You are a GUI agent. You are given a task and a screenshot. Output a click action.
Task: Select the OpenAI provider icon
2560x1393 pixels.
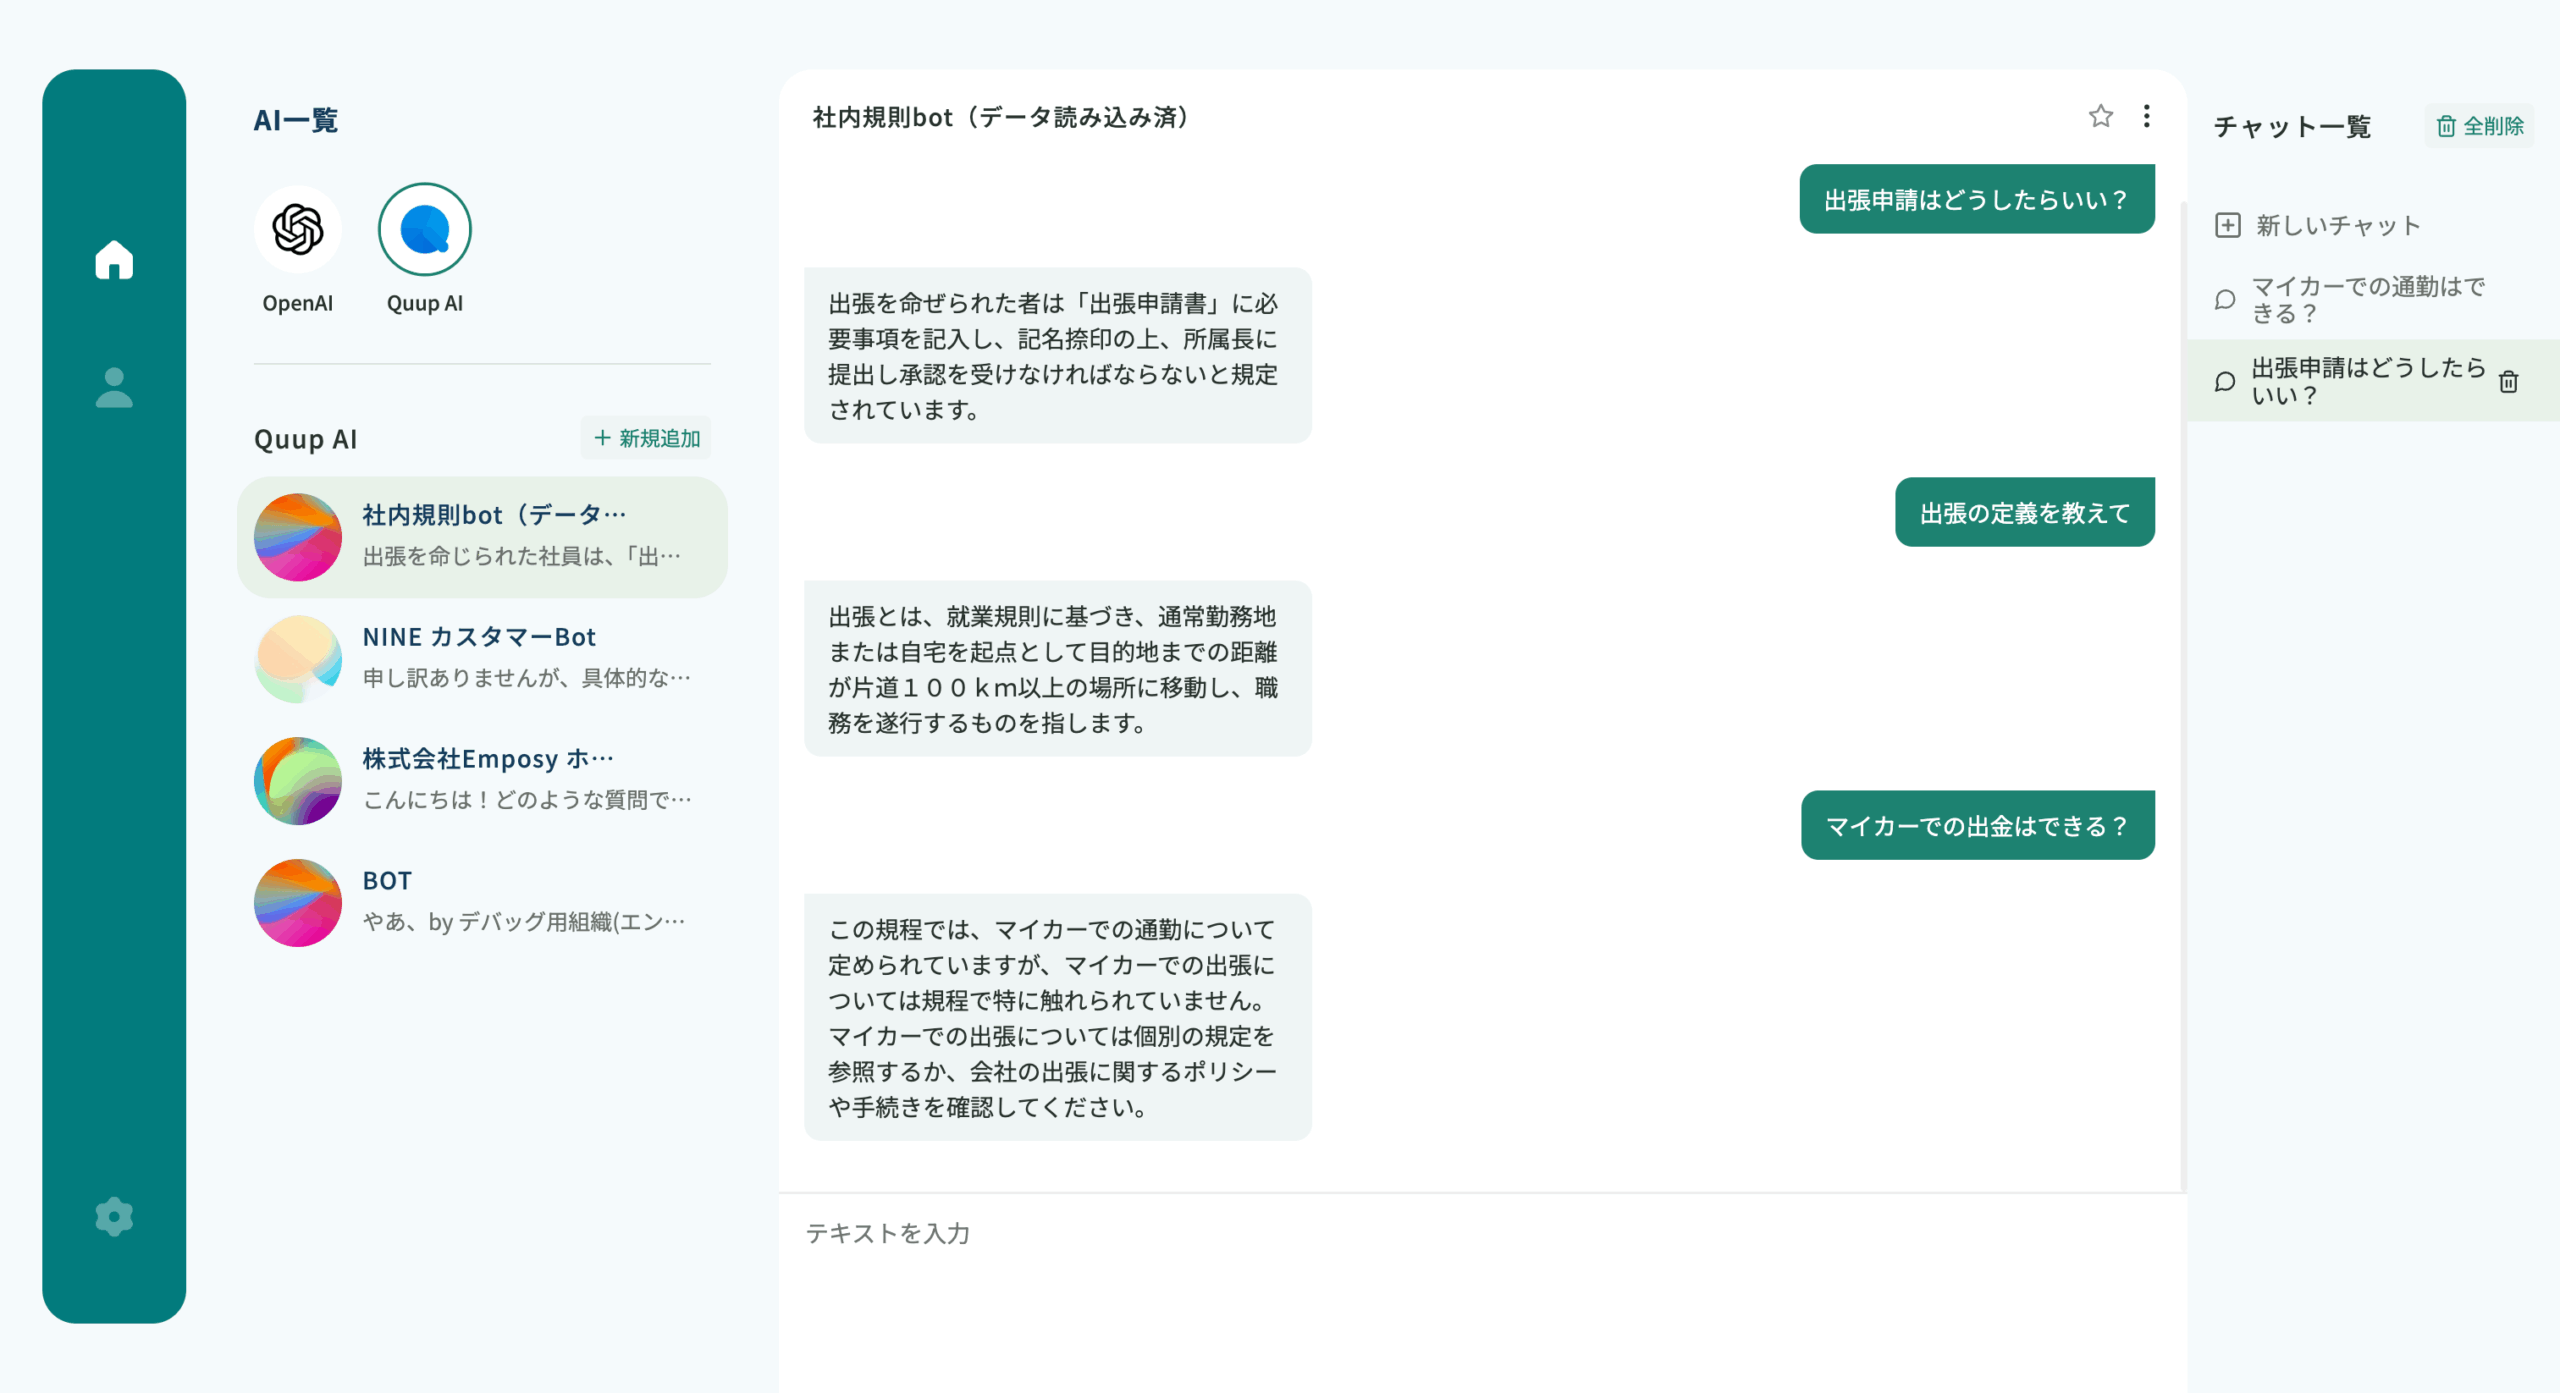click(x=298, y=230)
